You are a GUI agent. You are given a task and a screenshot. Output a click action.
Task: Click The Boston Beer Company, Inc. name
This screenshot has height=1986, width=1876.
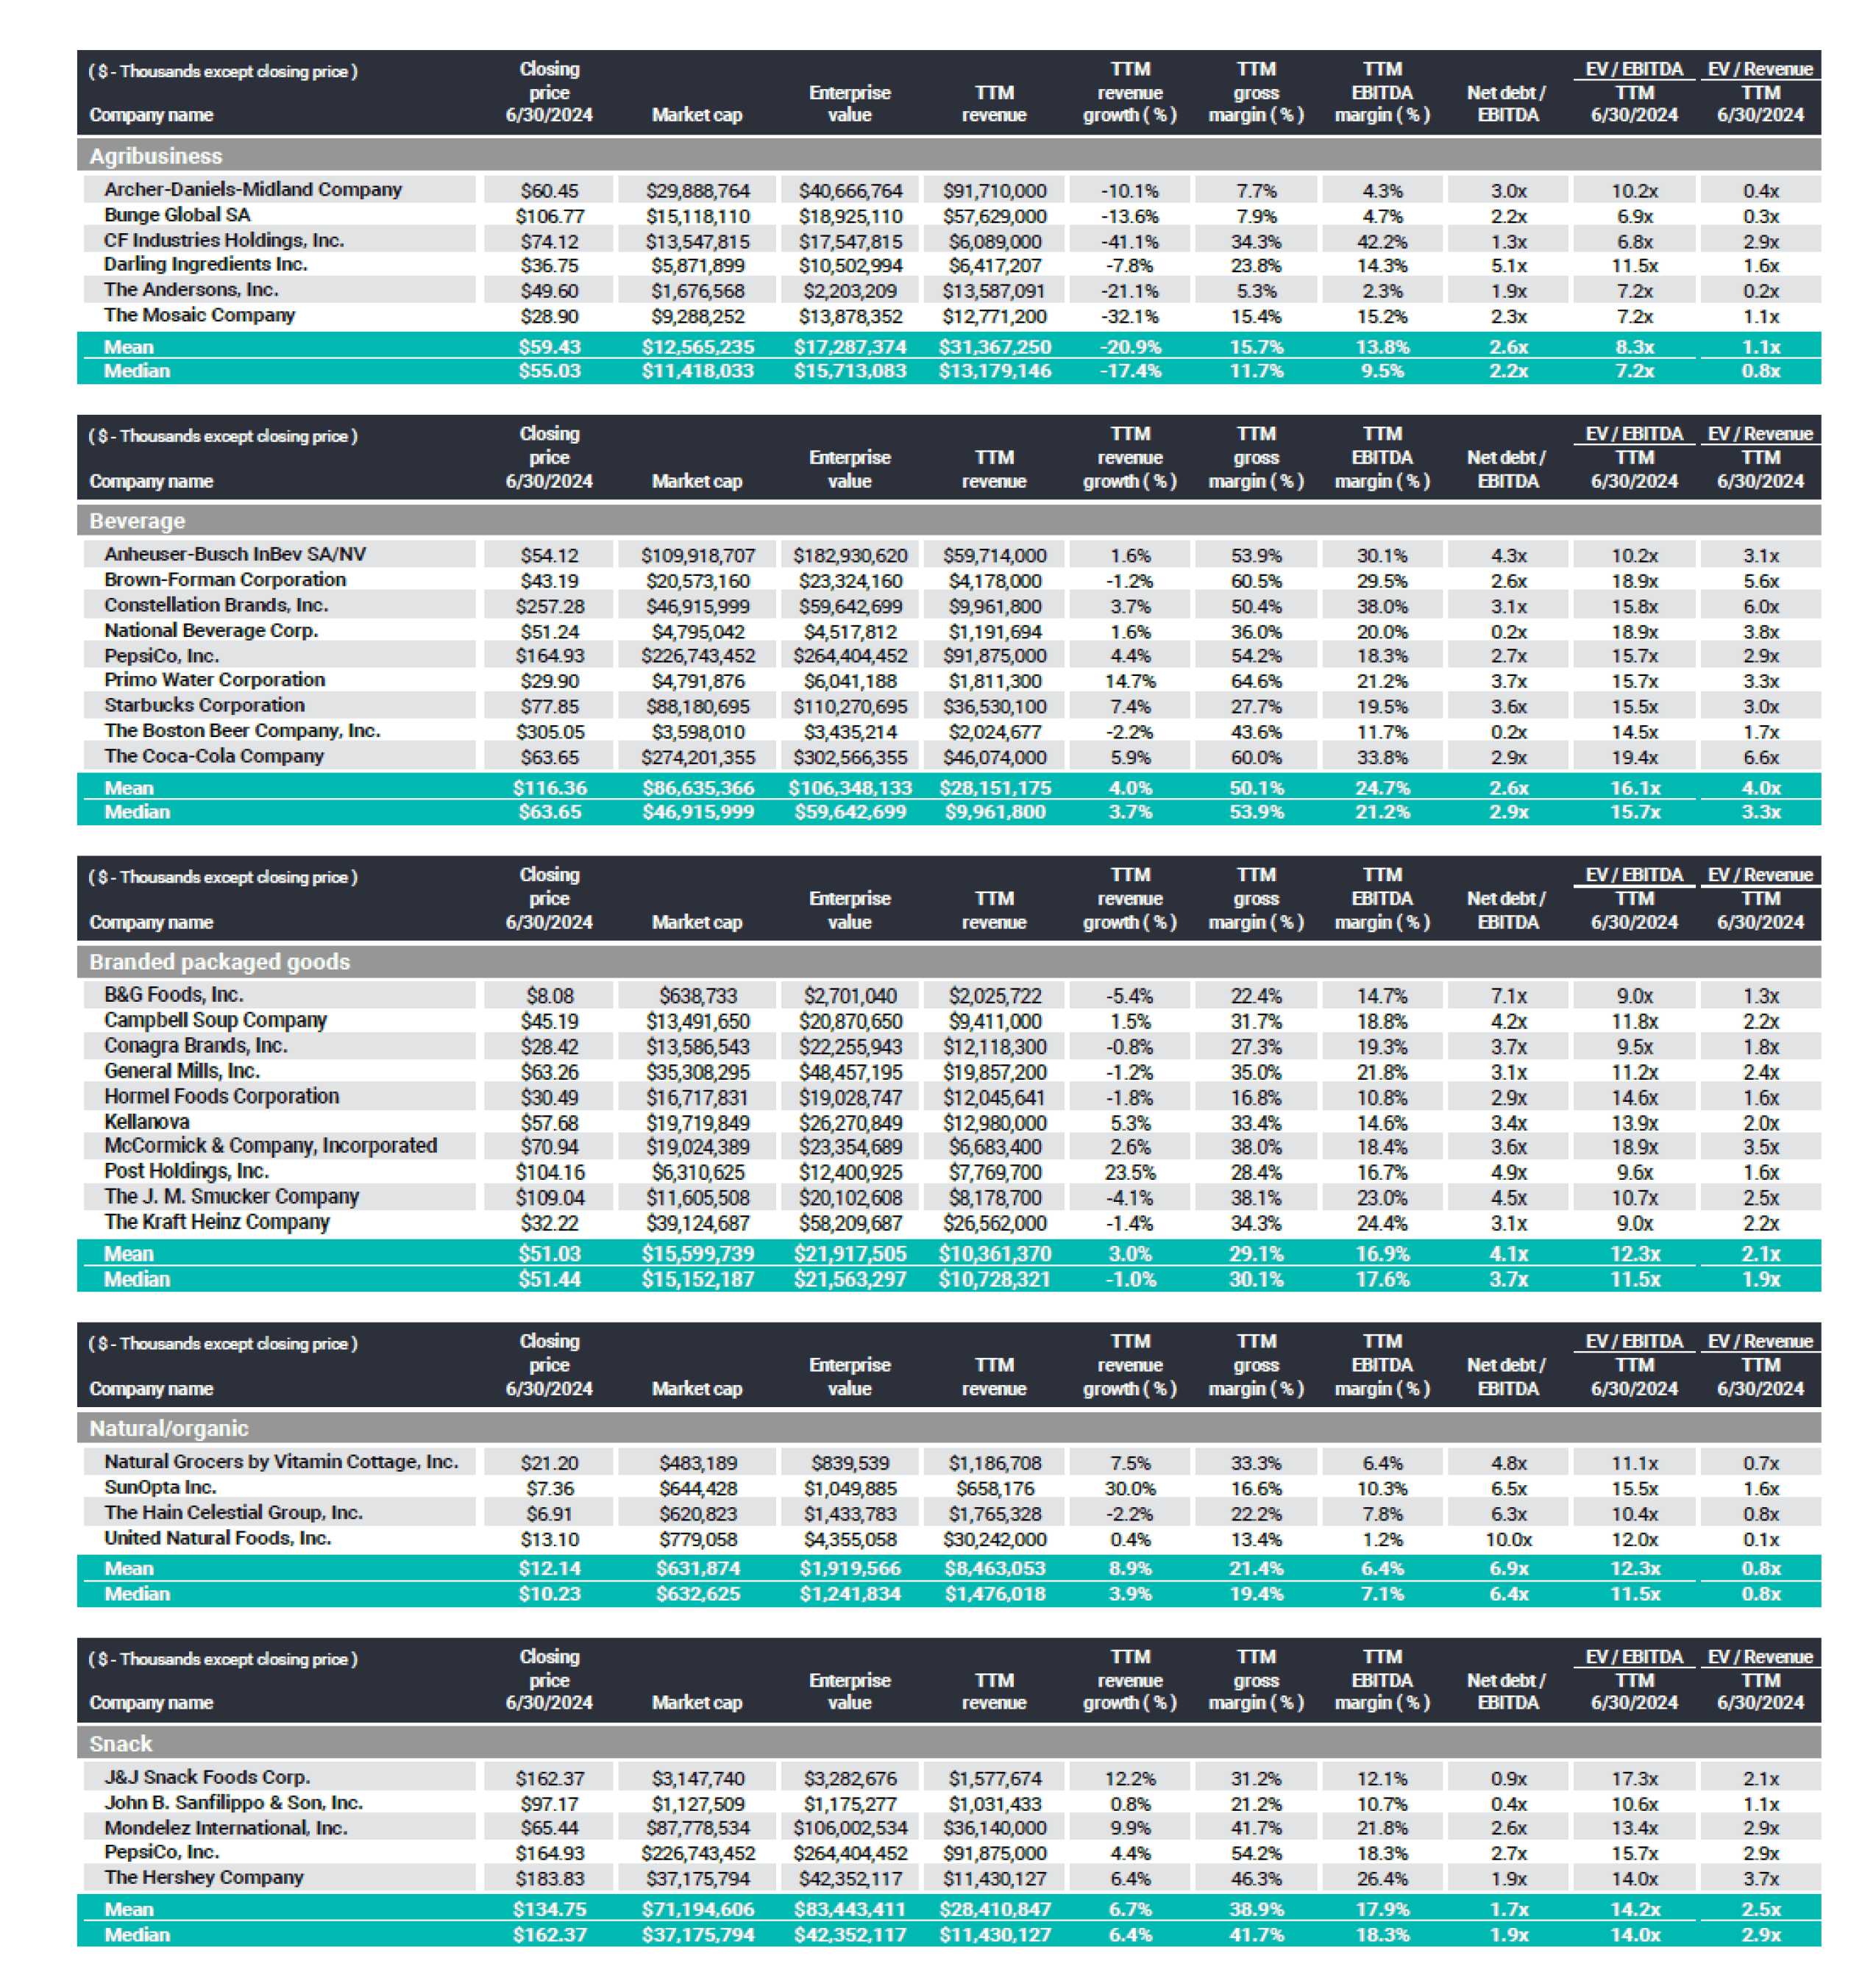pyautogui.click(x=242, y=731)
